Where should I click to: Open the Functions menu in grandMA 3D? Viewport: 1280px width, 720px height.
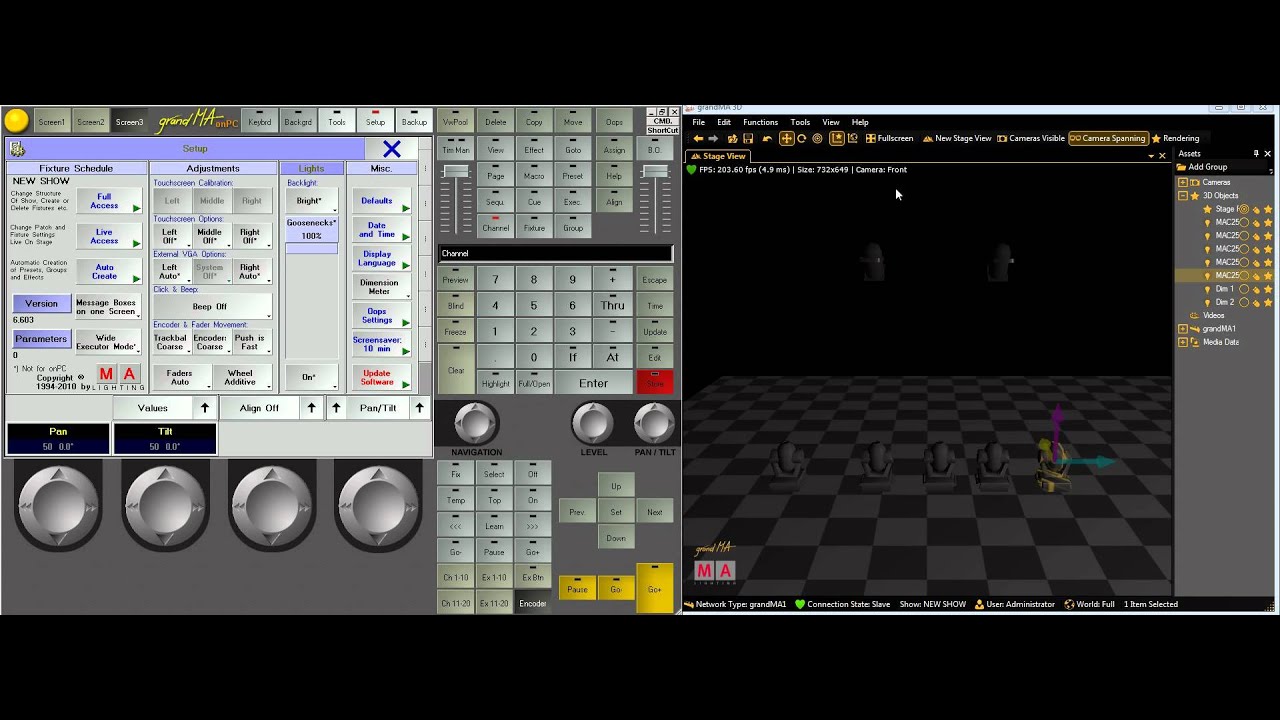760,122
